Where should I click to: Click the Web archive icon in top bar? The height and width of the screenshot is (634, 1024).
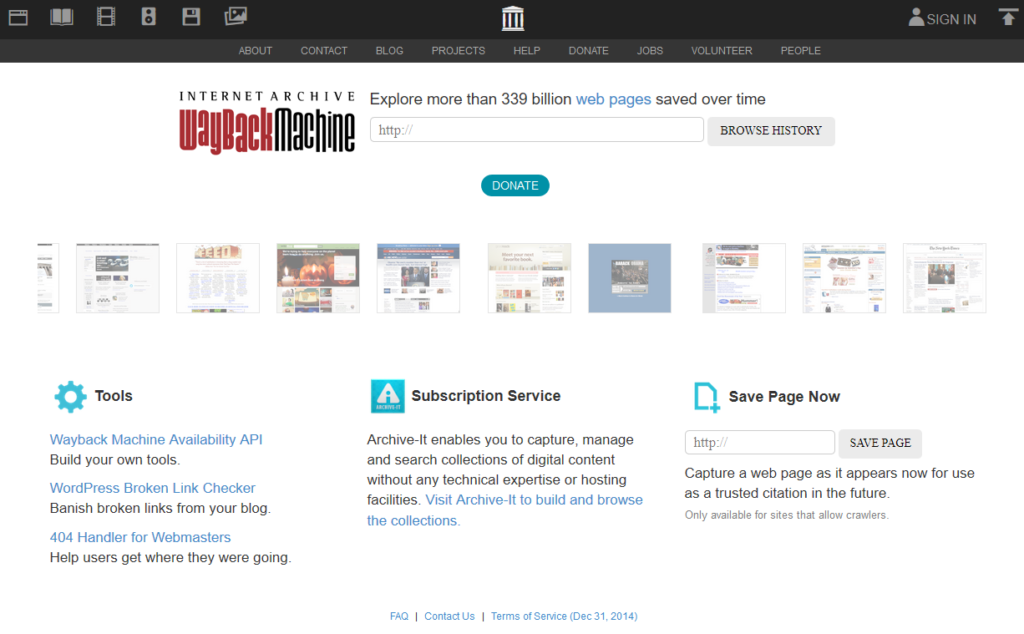(18, 17)
